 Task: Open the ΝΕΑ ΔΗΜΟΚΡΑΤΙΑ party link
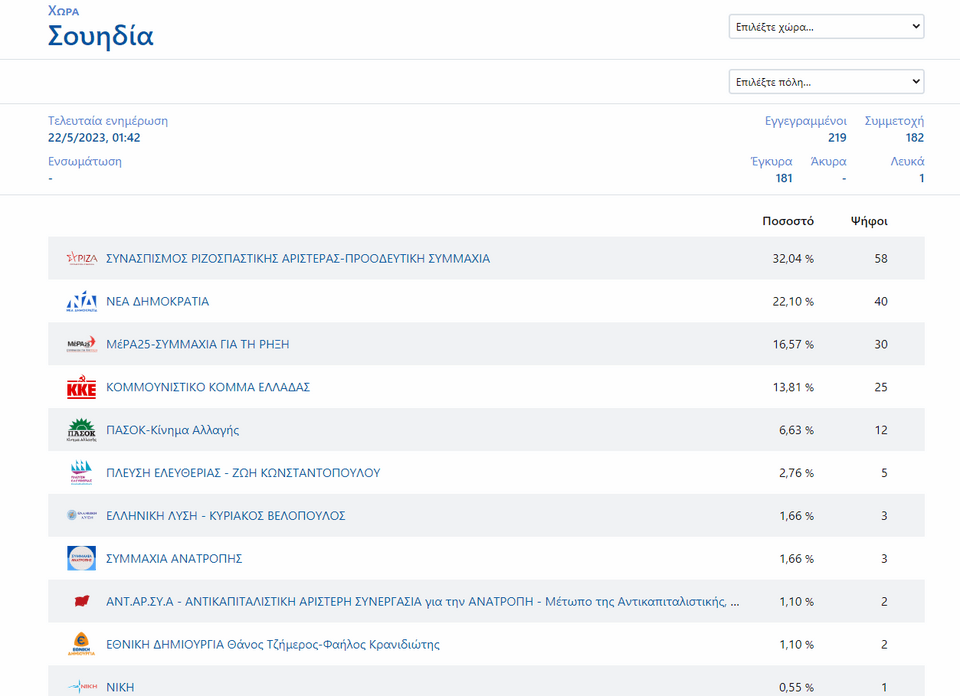(157, 301)
